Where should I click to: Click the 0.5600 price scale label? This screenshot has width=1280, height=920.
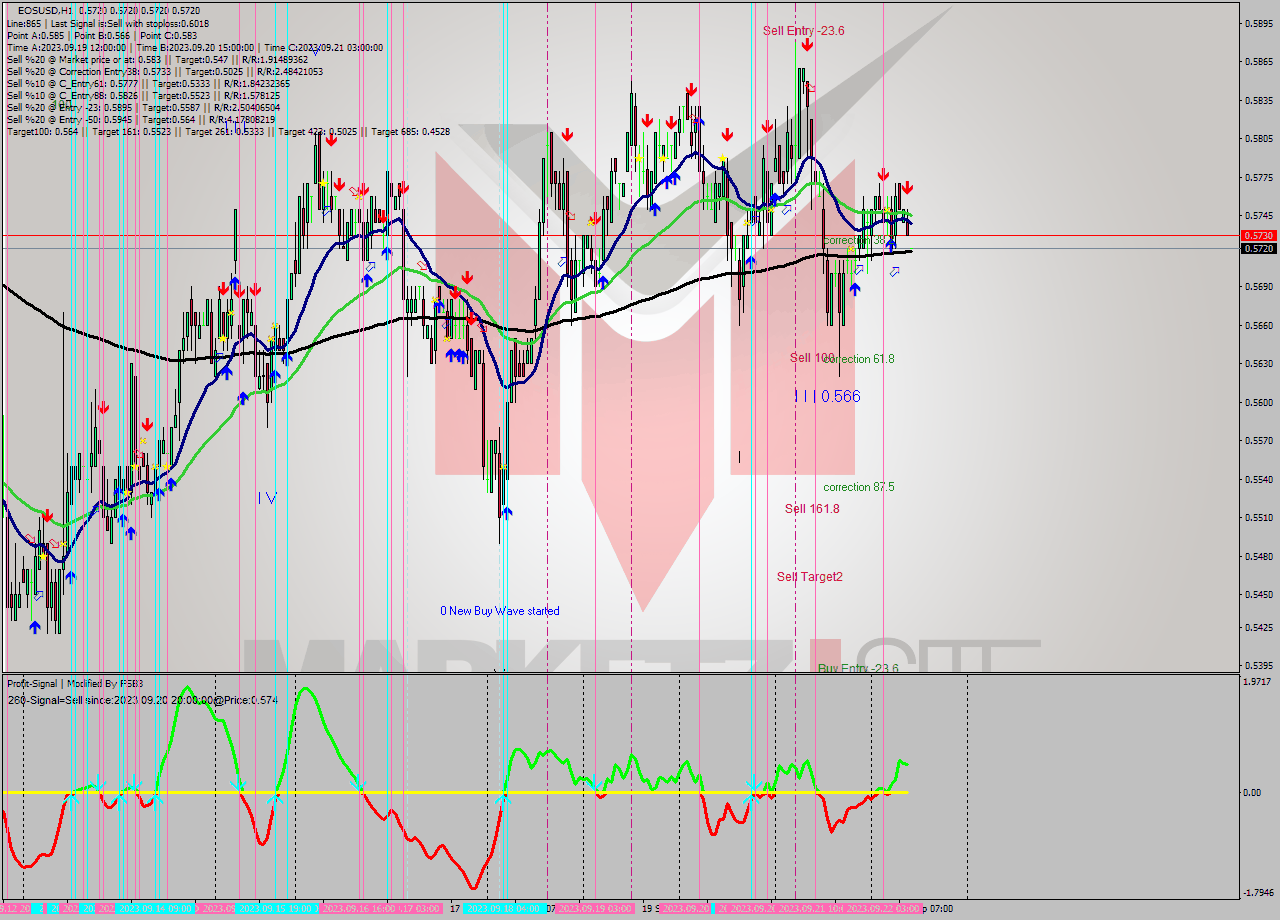1258,402
